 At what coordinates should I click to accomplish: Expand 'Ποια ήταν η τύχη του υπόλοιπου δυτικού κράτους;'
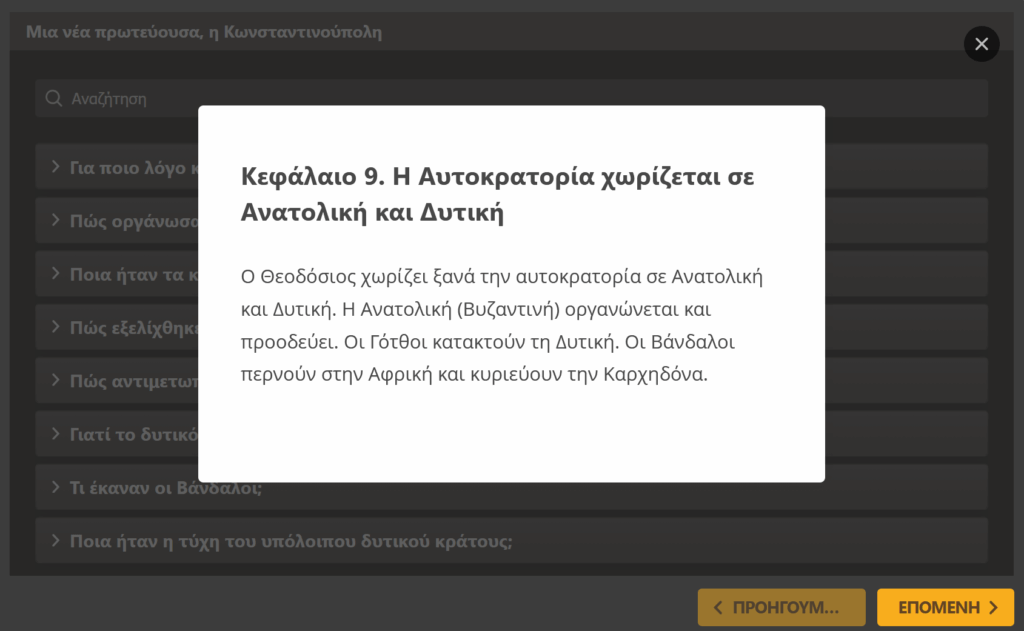pyautogui.click(x=290, y=541)
